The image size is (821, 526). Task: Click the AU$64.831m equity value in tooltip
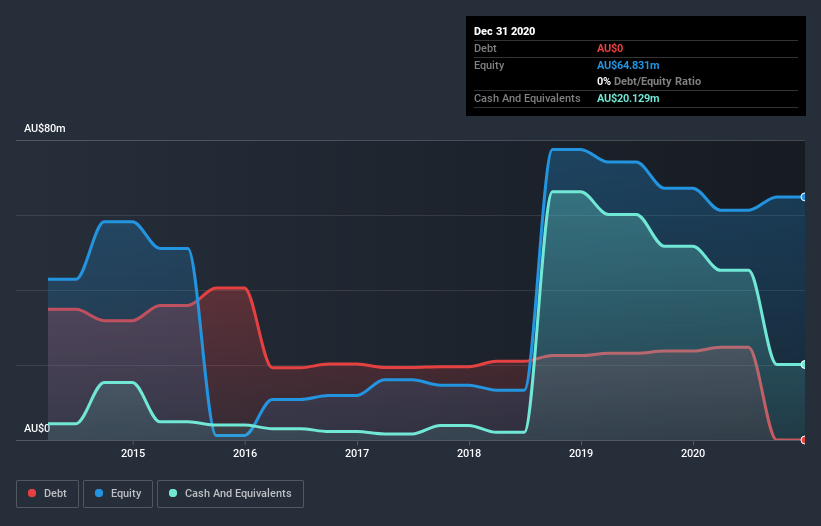[x=628, y=65]
